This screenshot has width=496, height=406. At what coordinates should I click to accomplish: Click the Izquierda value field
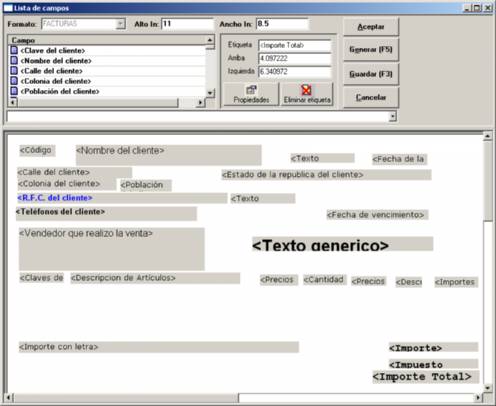295,71
